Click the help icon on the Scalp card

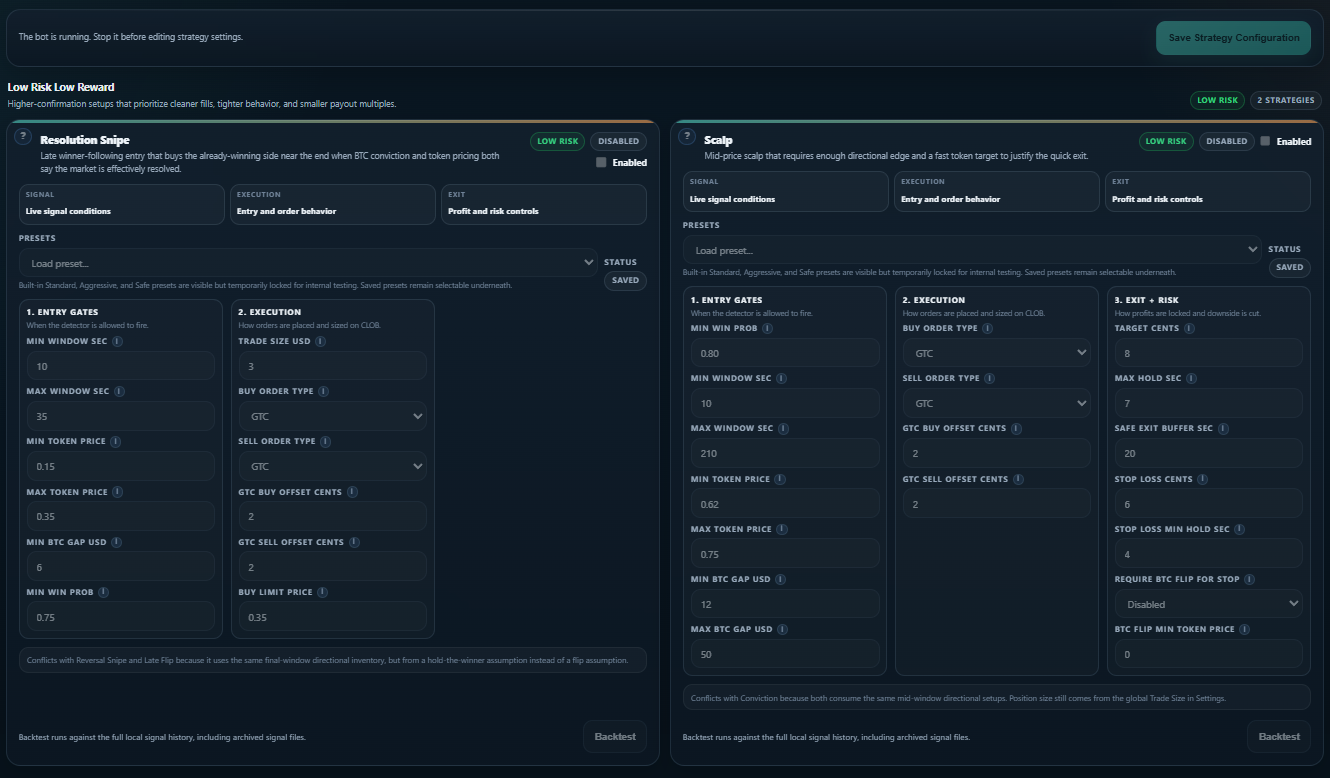click(x=687, y=135)
